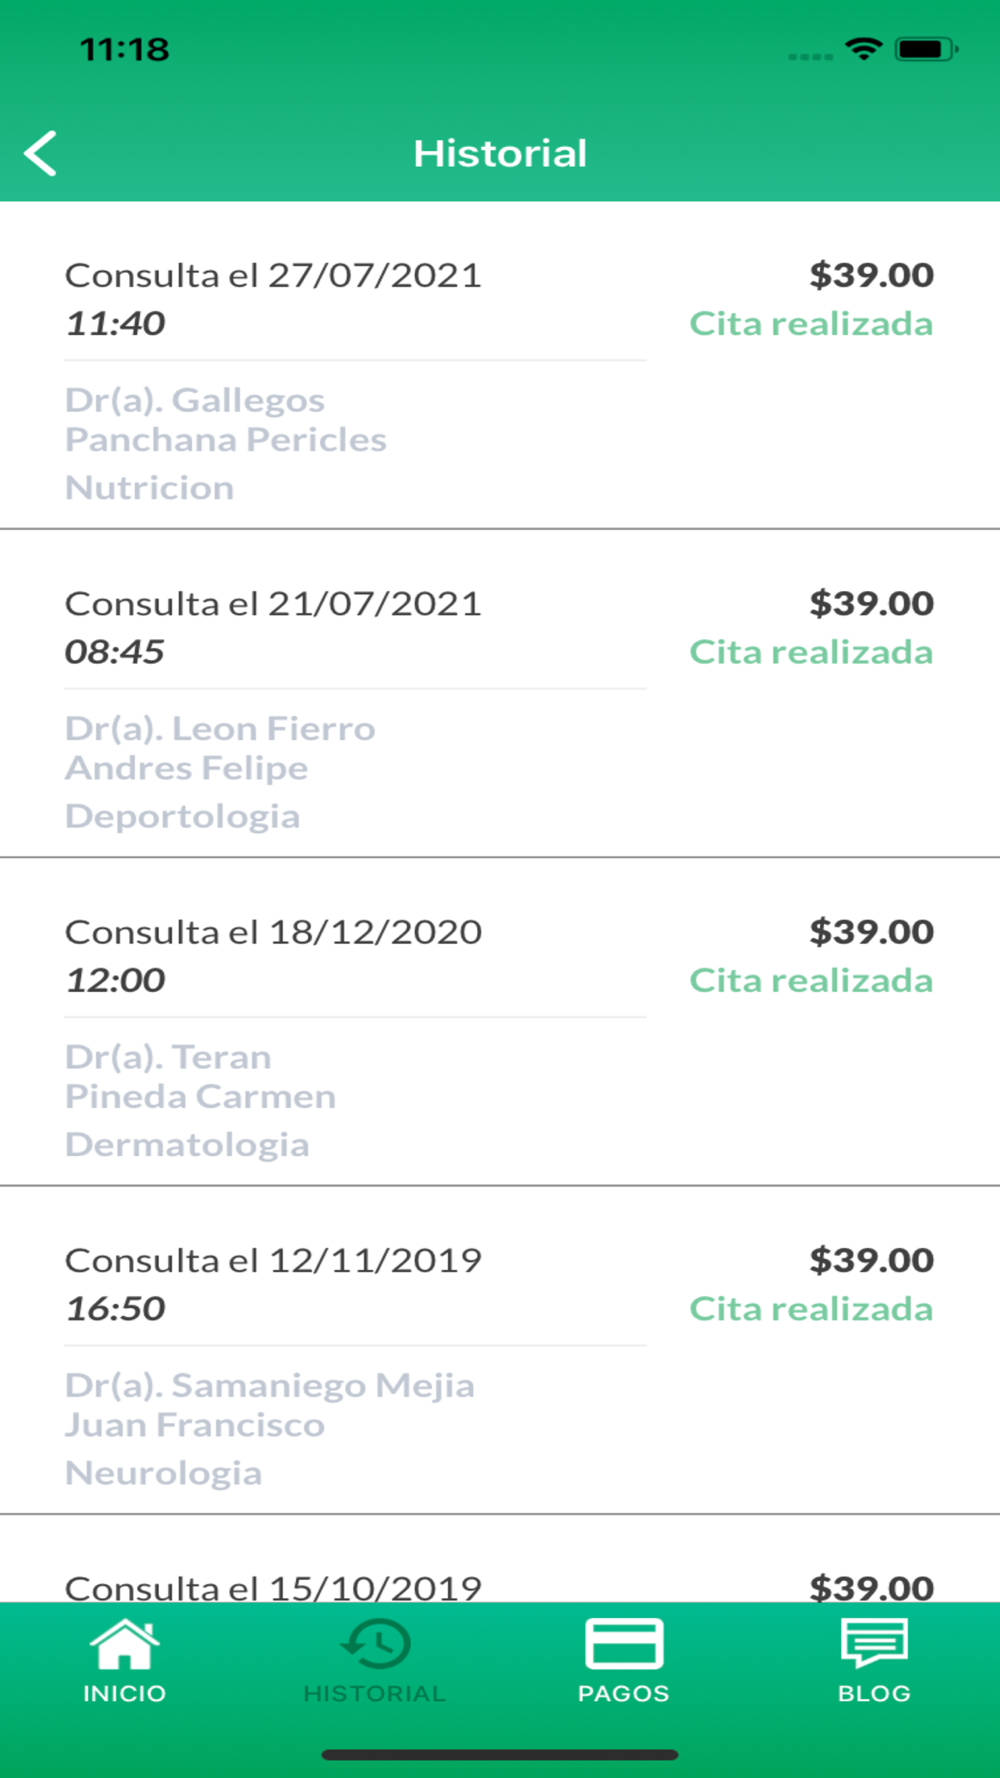Go to the BLOG tab label

point(874,1694)
